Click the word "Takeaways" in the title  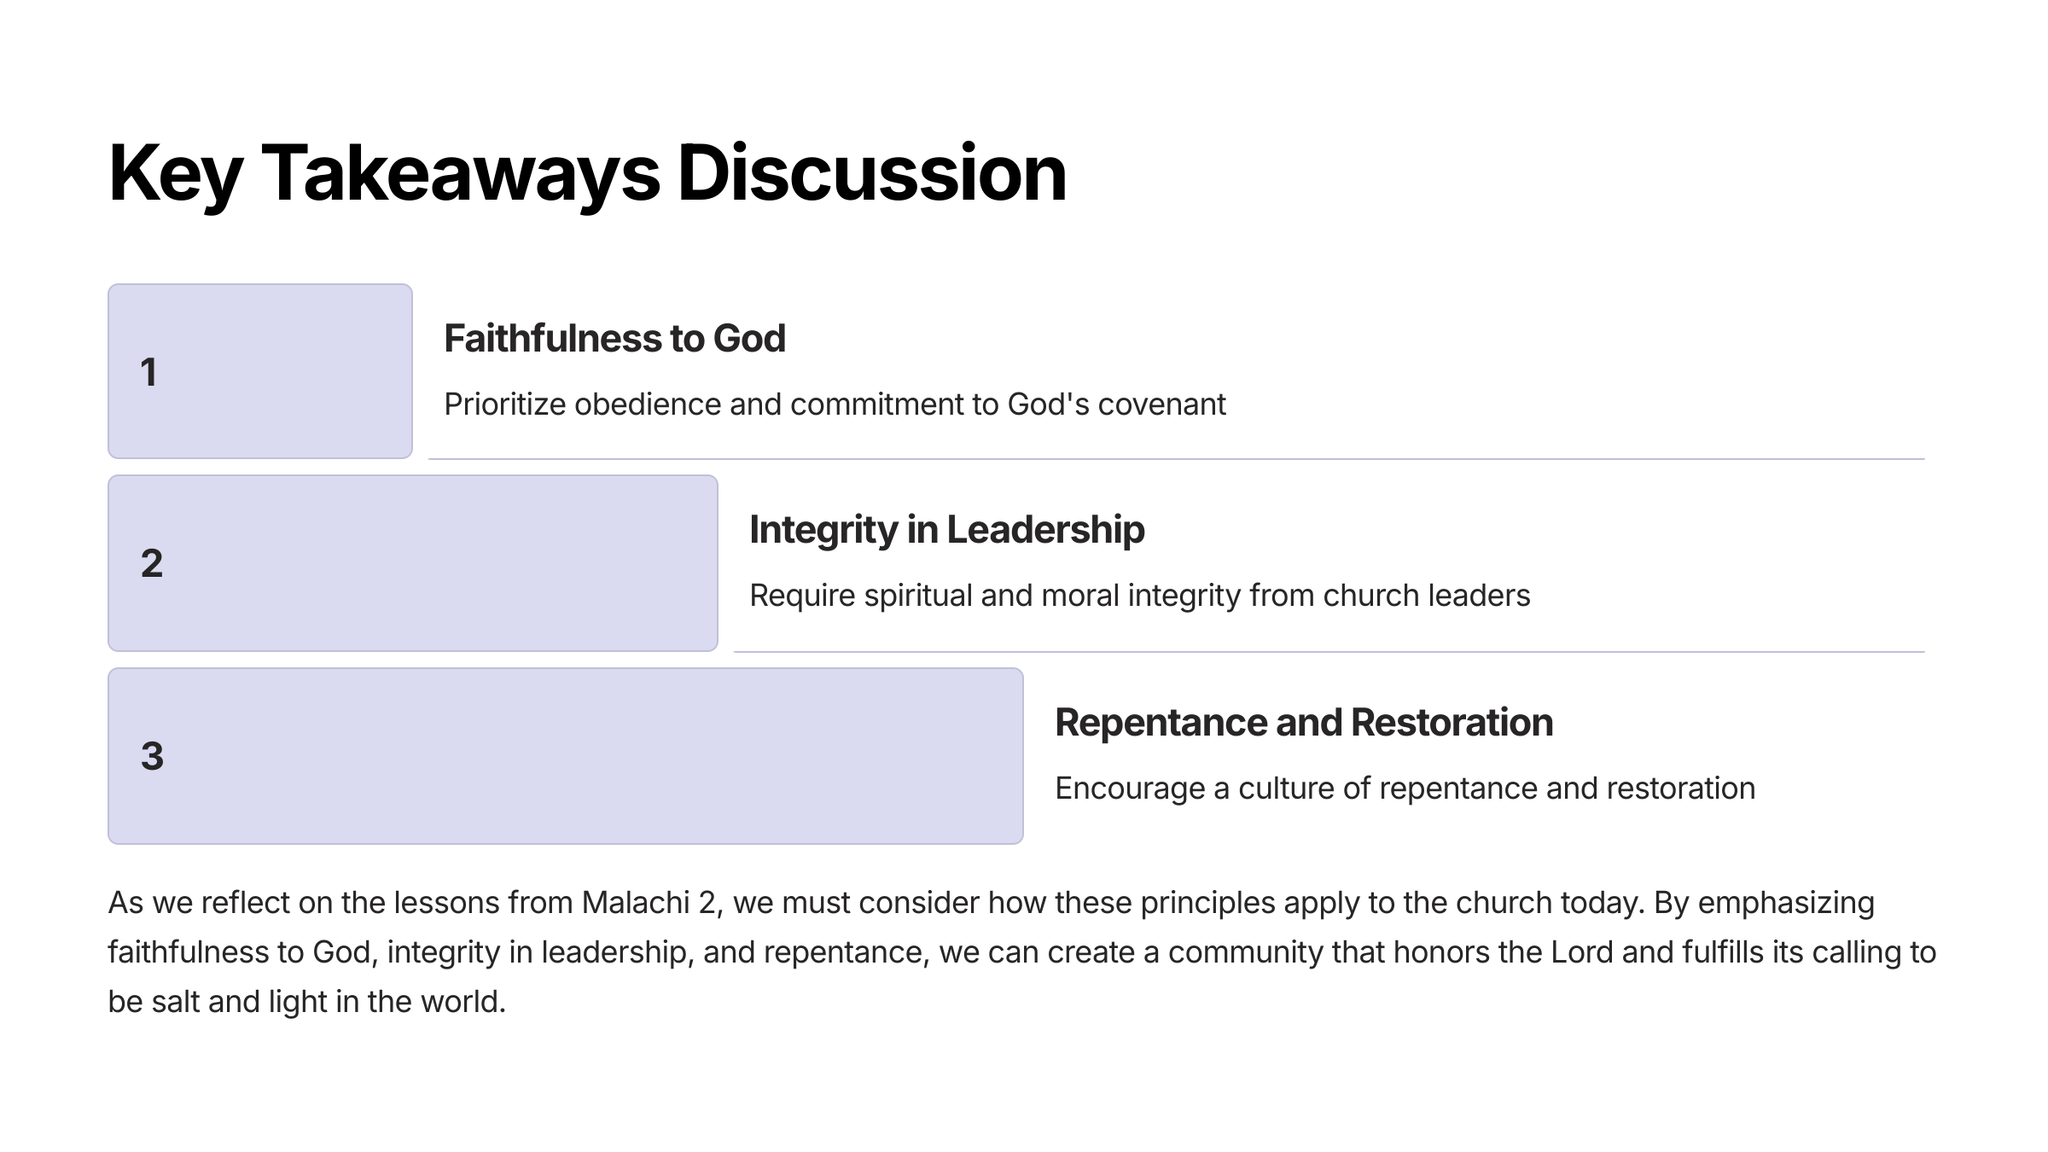pyautogui.click(x=460, y=174)
